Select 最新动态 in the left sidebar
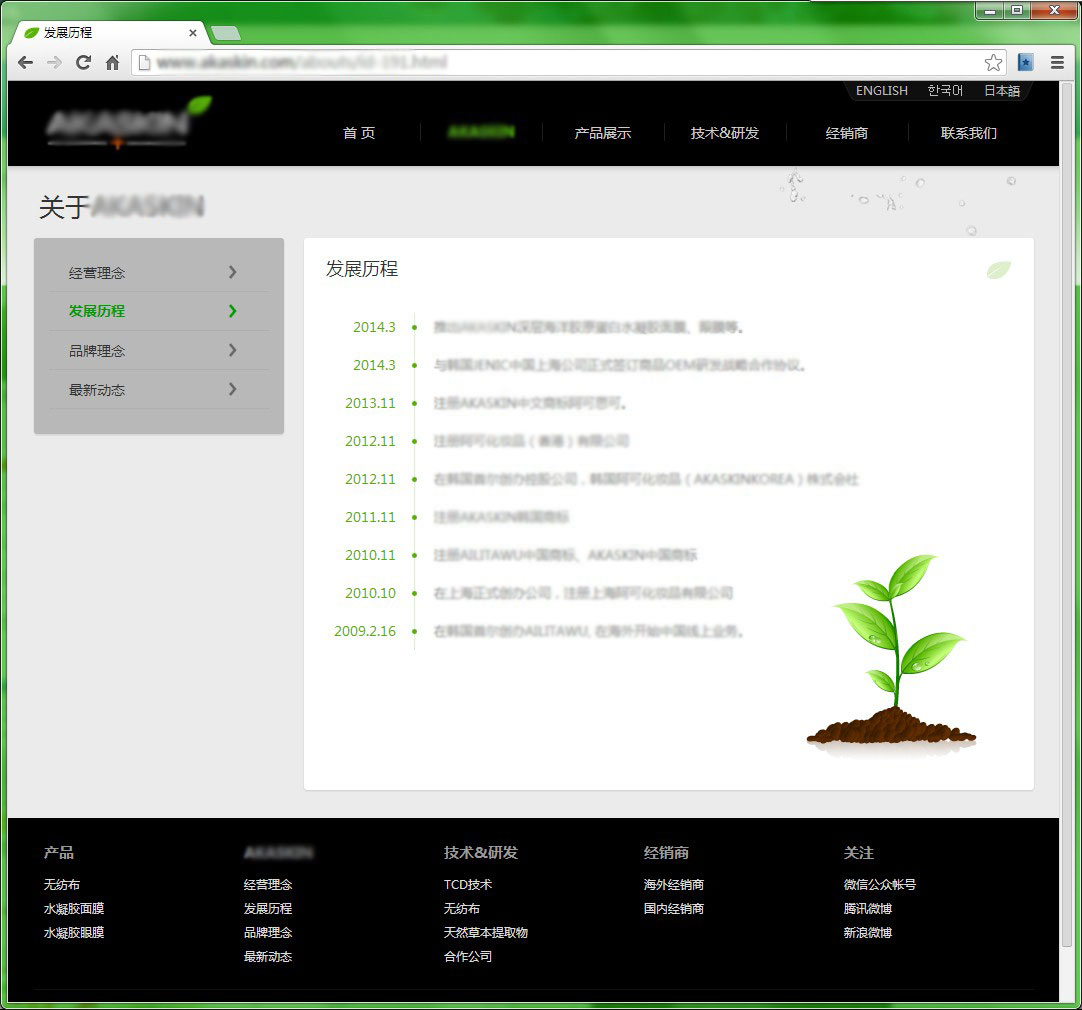The width and height of the screenshot is (1082, 1010). [97, 390]
